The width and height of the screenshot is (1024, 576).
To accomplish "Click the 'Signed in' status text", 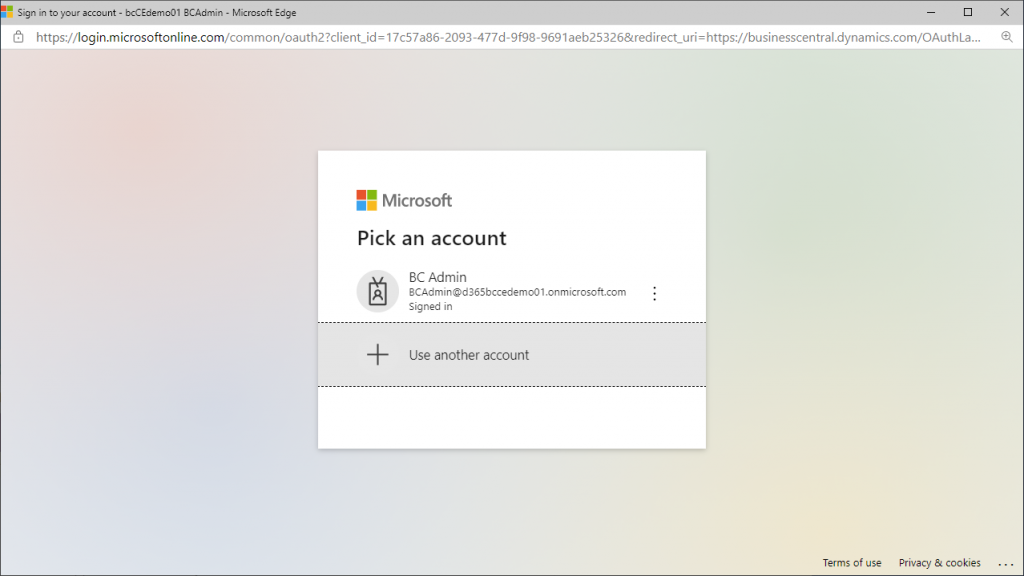I will tap(430, 306).
